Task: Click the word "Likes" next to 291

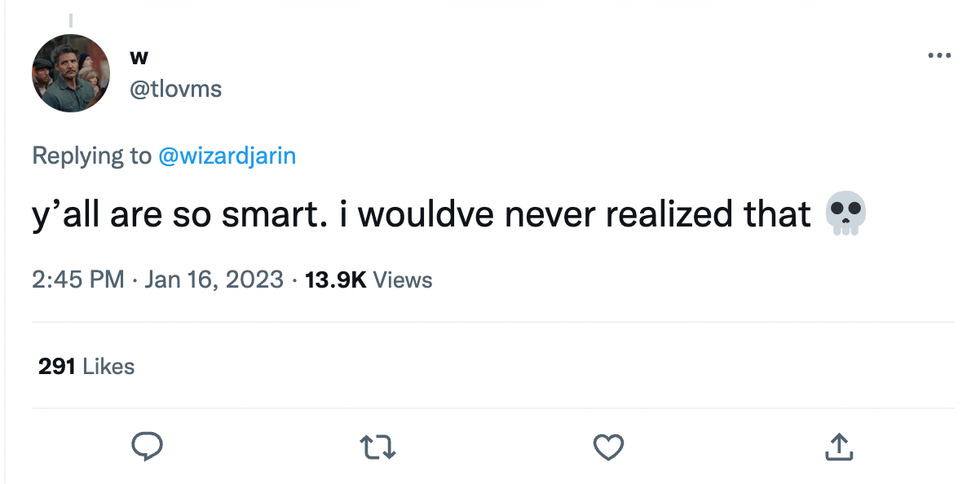Action: (x=108, y=366)
